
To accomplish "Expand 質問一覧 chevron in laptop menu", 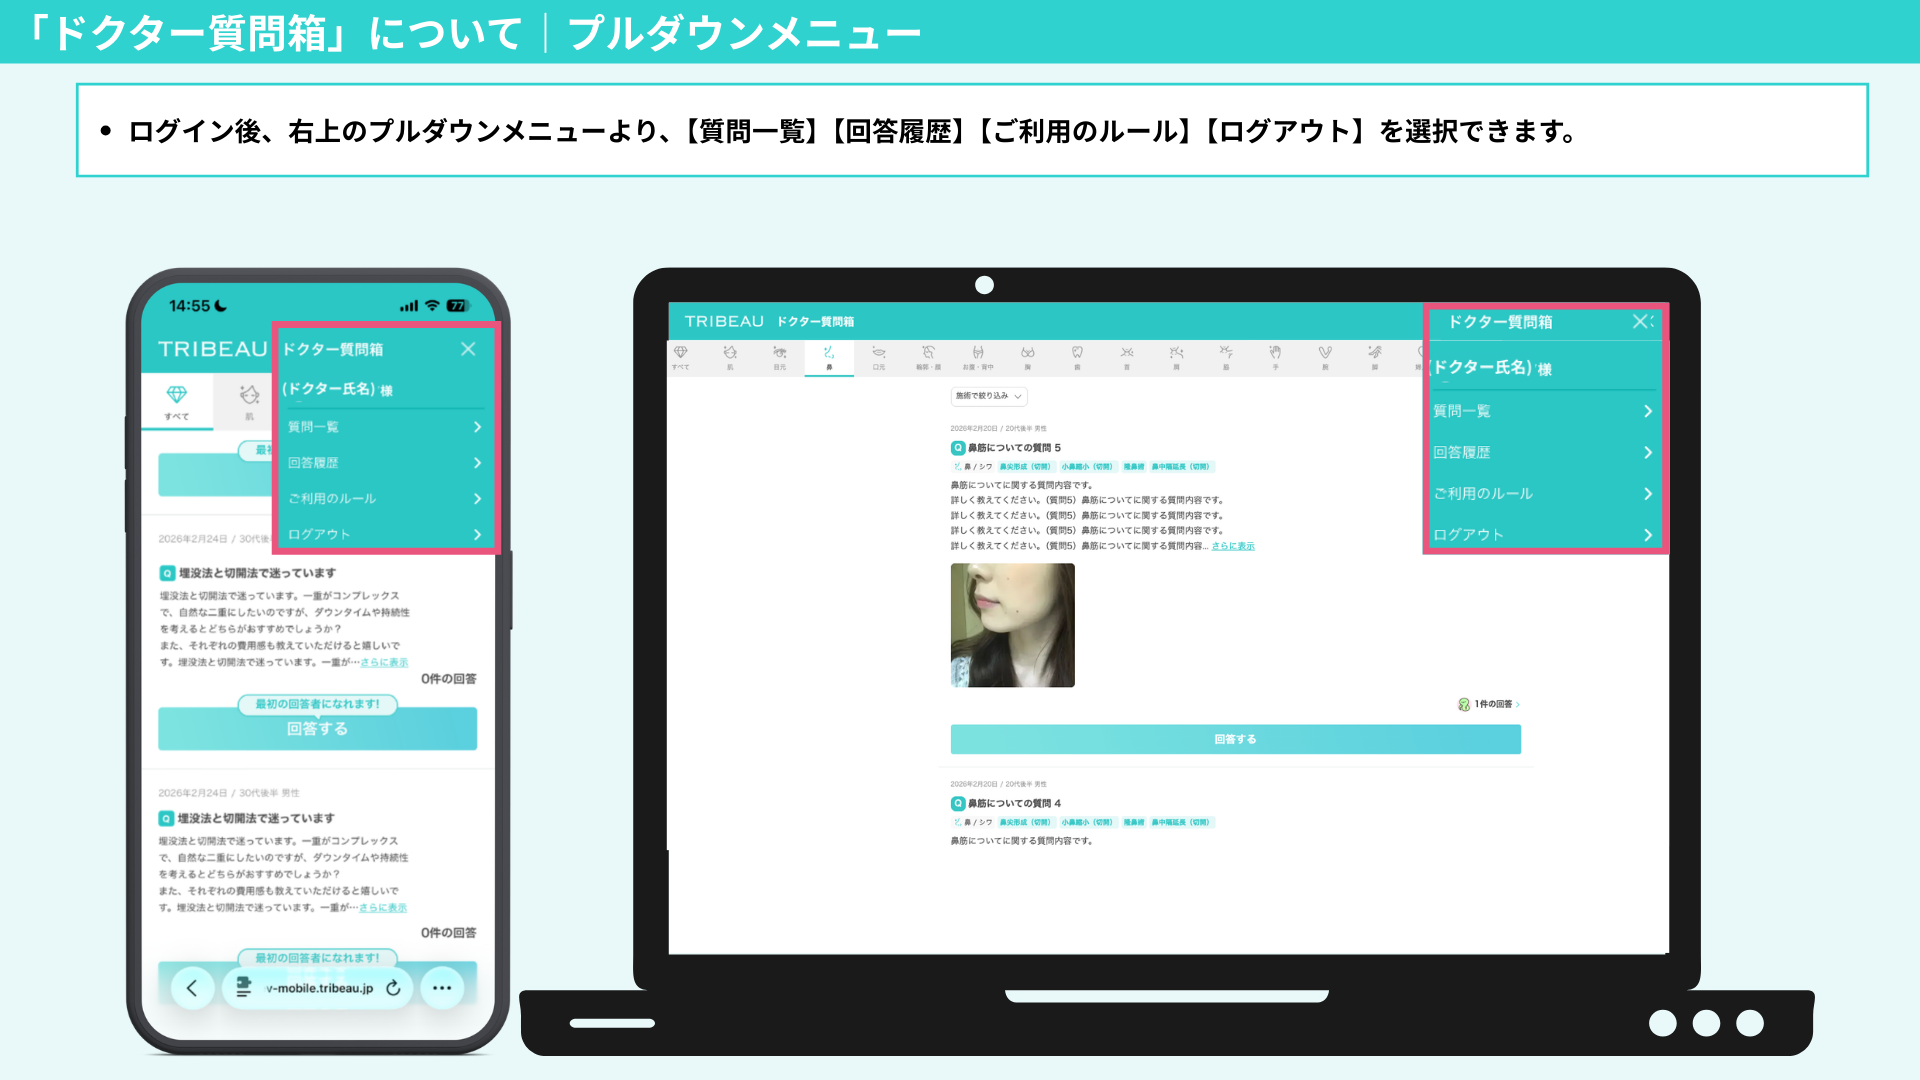I will (1647, 411).
